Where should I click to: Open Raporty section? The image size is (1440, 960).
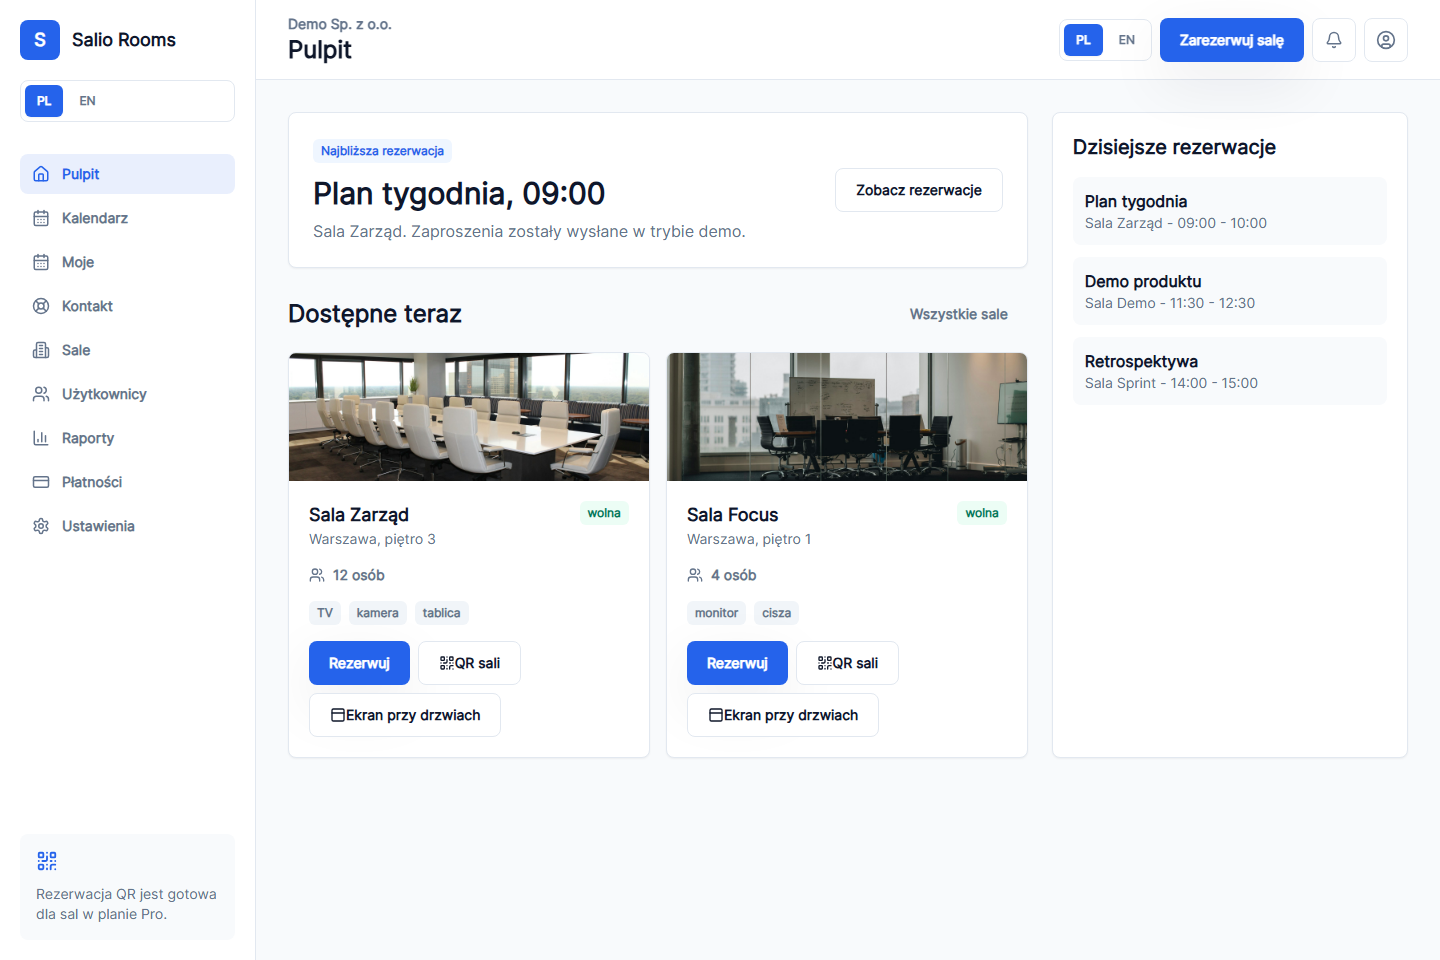point(127,438)
